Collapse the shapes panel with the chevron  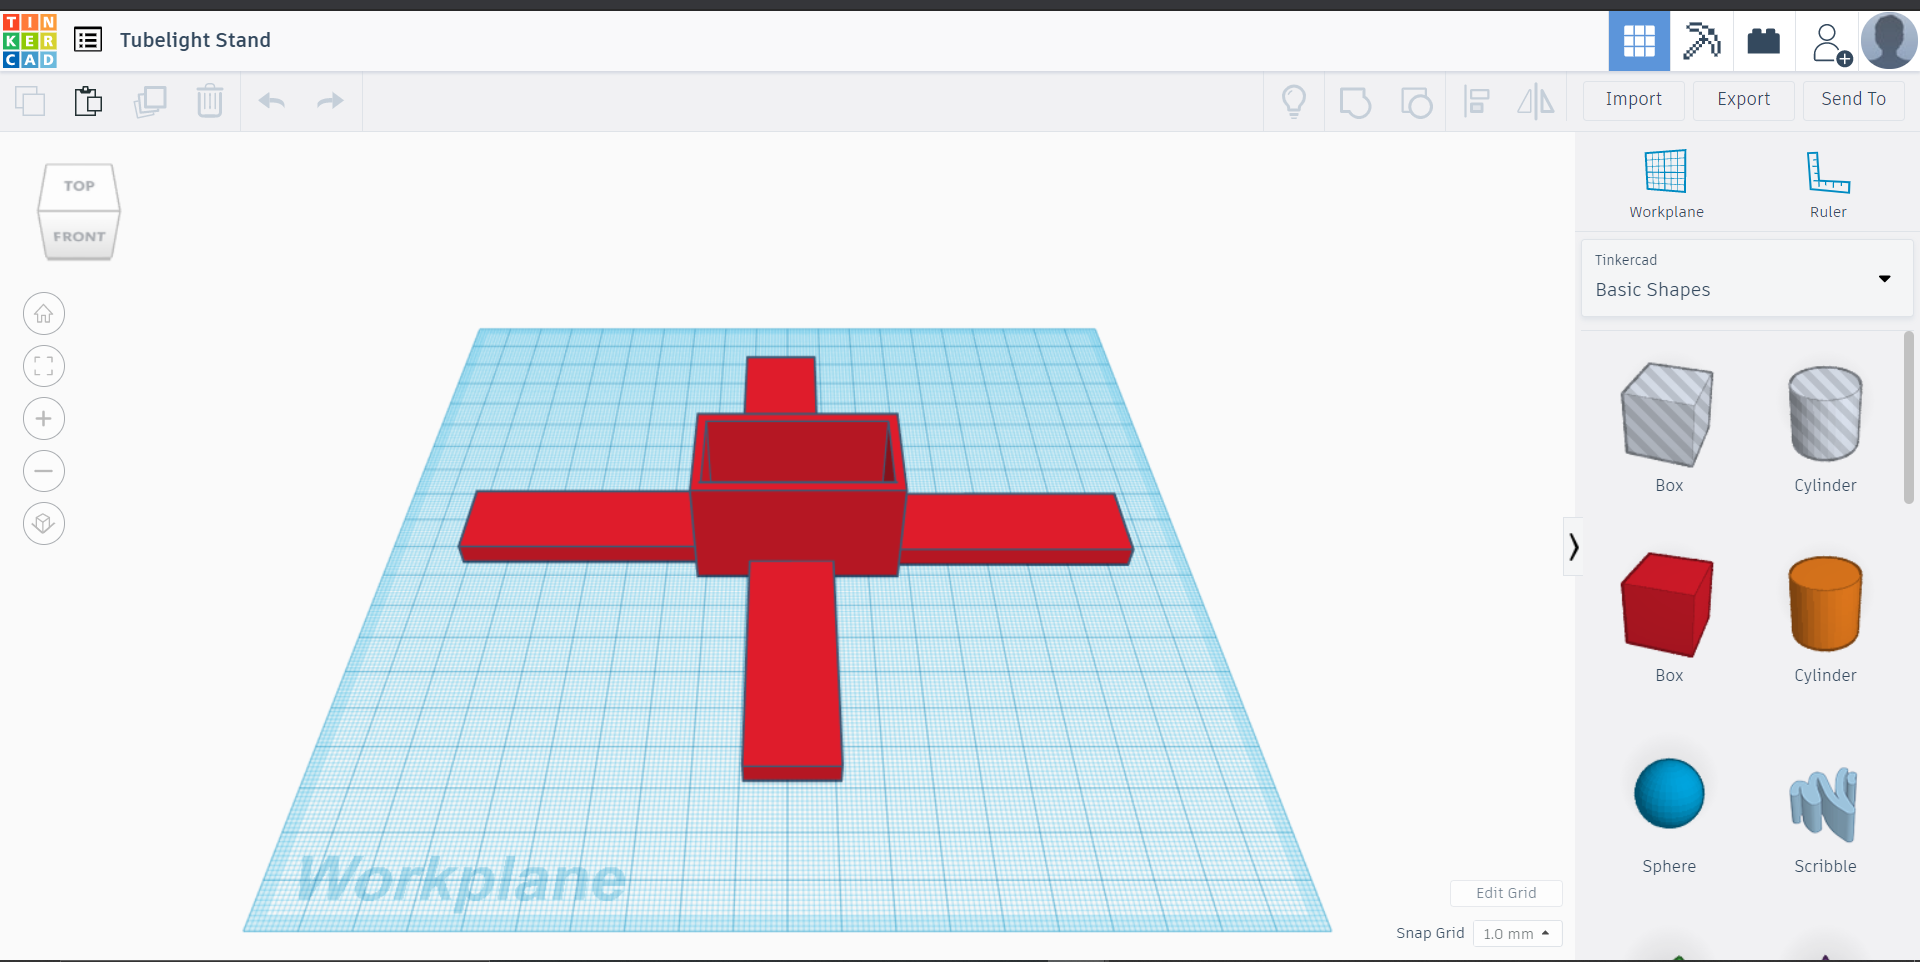tap(1573, 546)
